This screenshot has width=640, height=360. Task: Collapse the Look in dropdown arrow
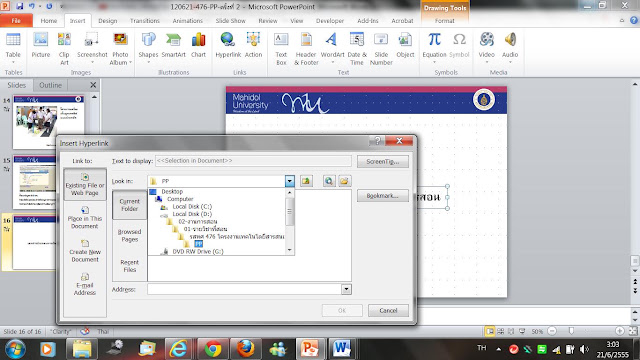pos(289,181)
